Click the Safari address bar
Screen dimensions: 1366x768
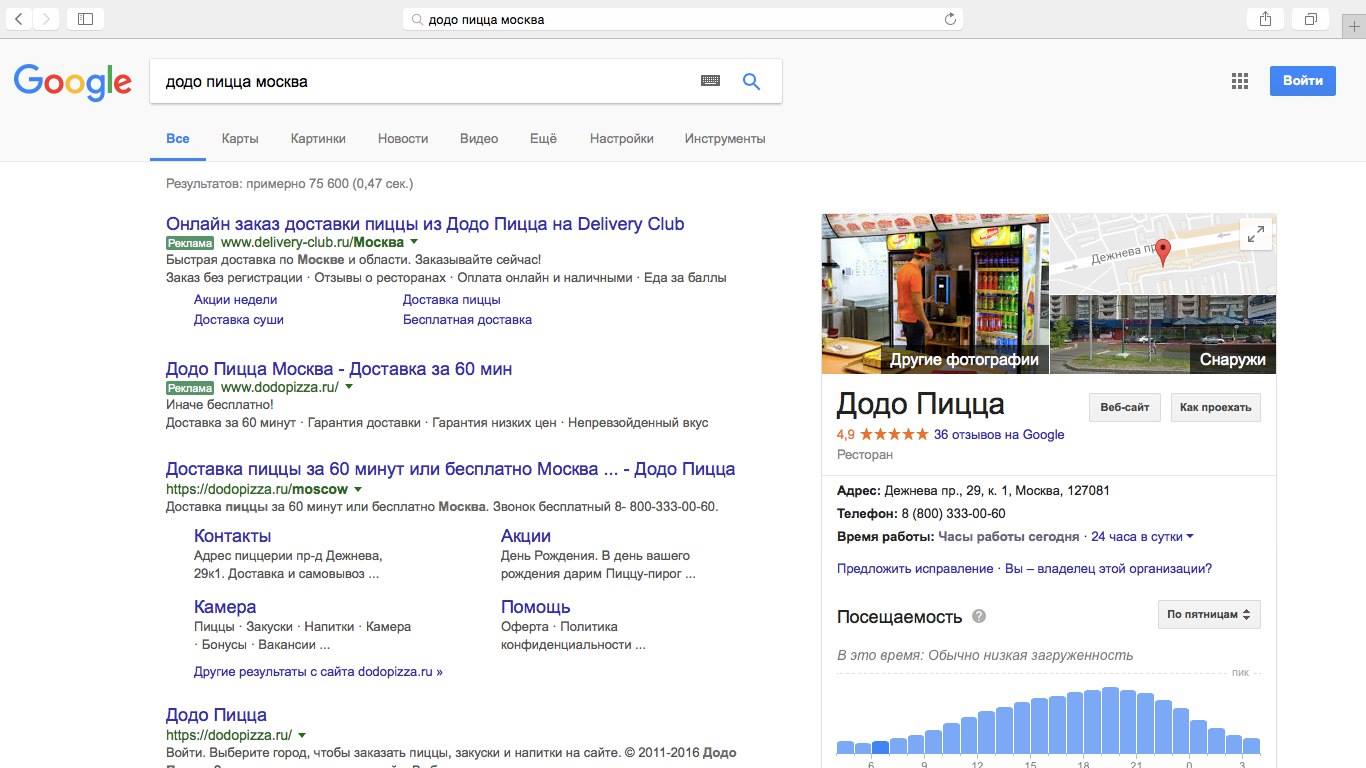[x=683, y=19]
